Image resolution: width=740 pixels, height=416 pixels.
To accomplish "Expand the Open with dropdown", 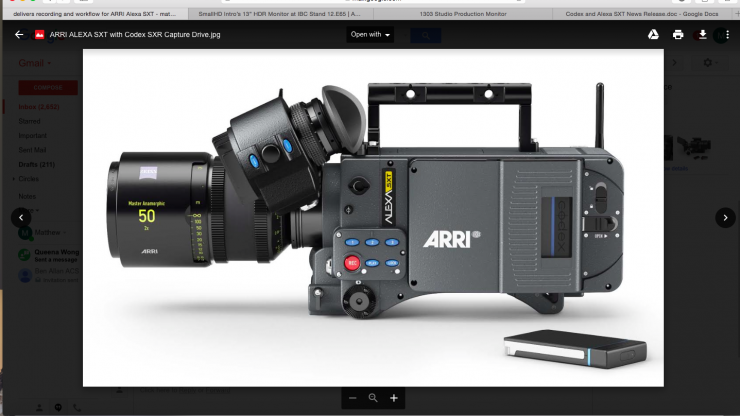I will click(x=370, y=34).
